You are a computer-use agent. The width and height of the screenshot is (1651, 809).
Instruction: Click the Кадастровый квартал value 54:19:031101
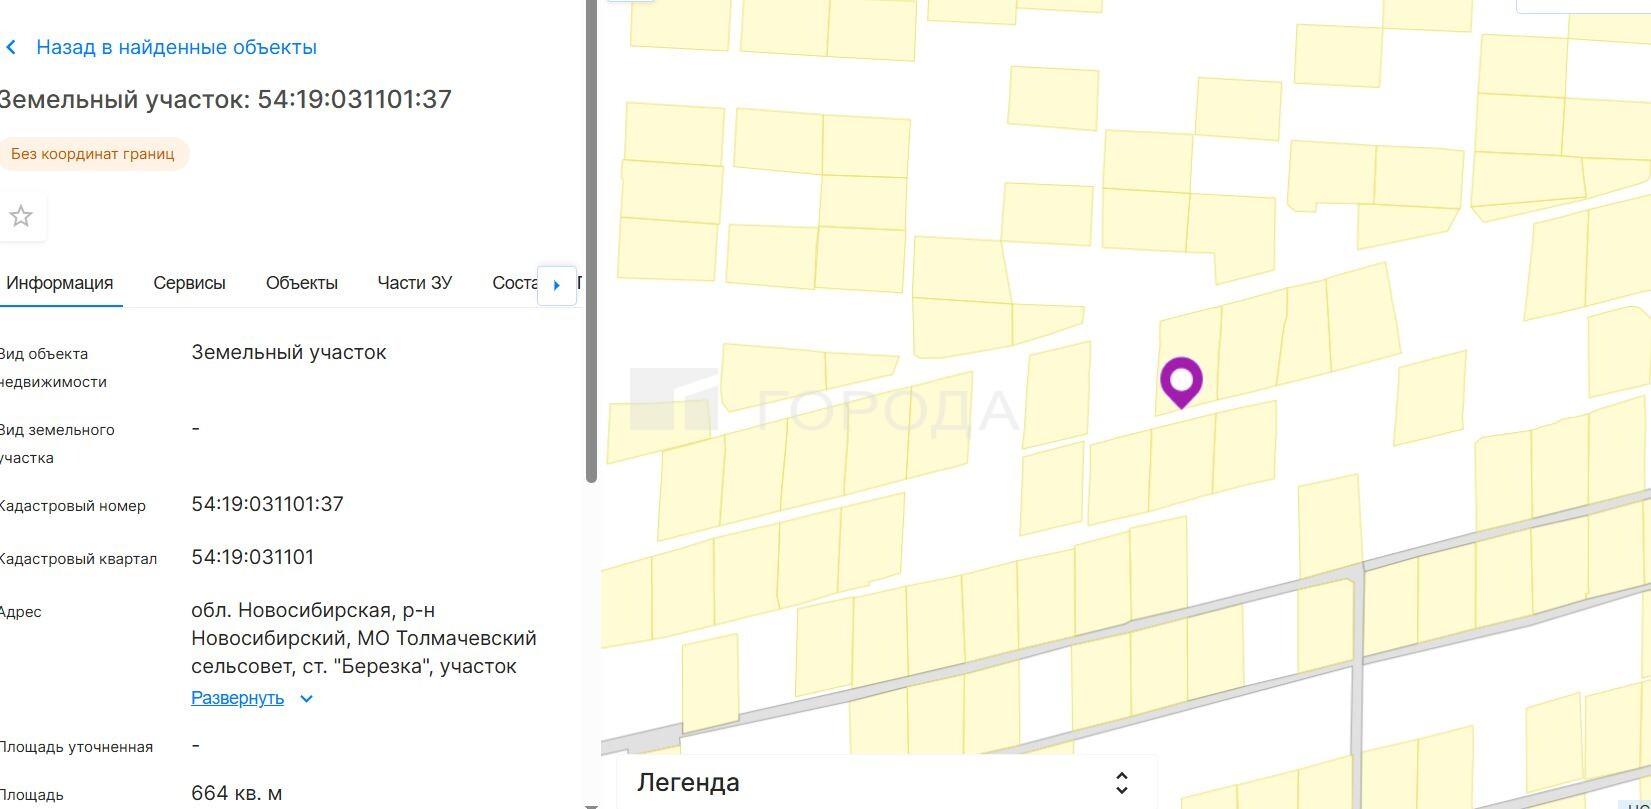(252, 557)
